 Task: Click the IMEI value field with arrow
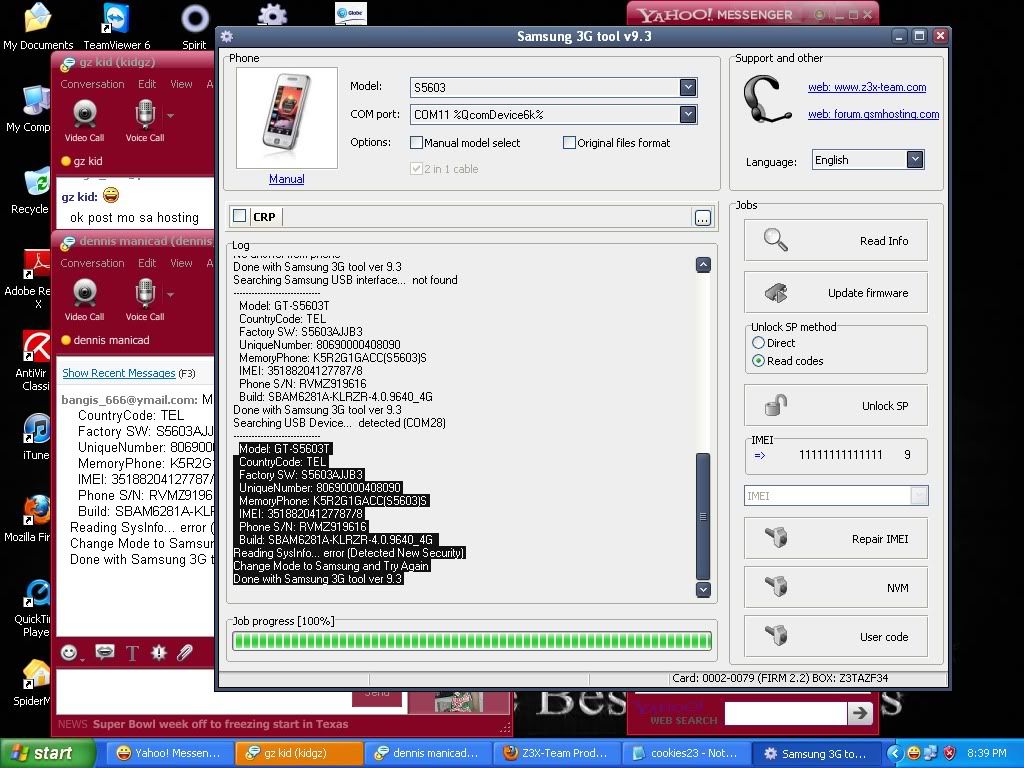tap(836, 455)
